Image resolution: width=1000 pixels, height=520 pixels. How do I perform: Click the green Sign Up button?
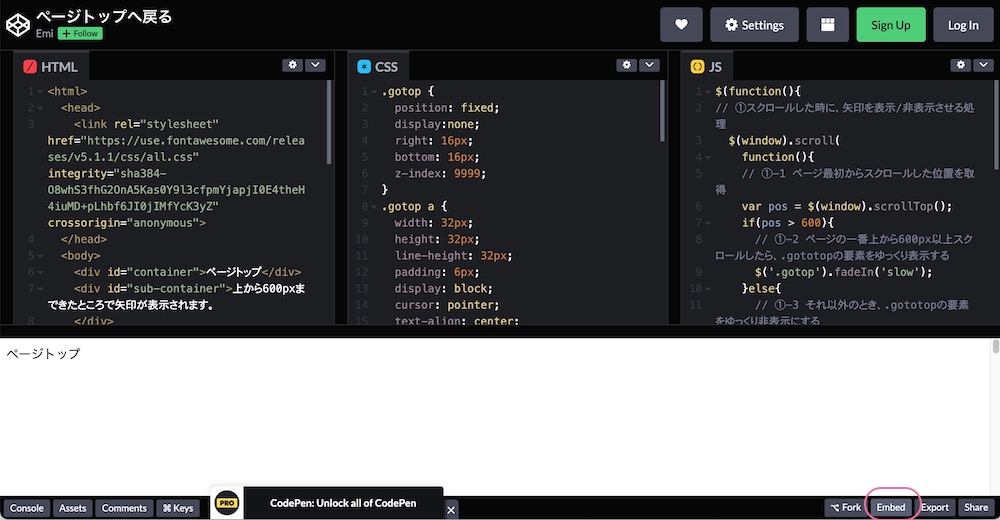pos(891,25)
